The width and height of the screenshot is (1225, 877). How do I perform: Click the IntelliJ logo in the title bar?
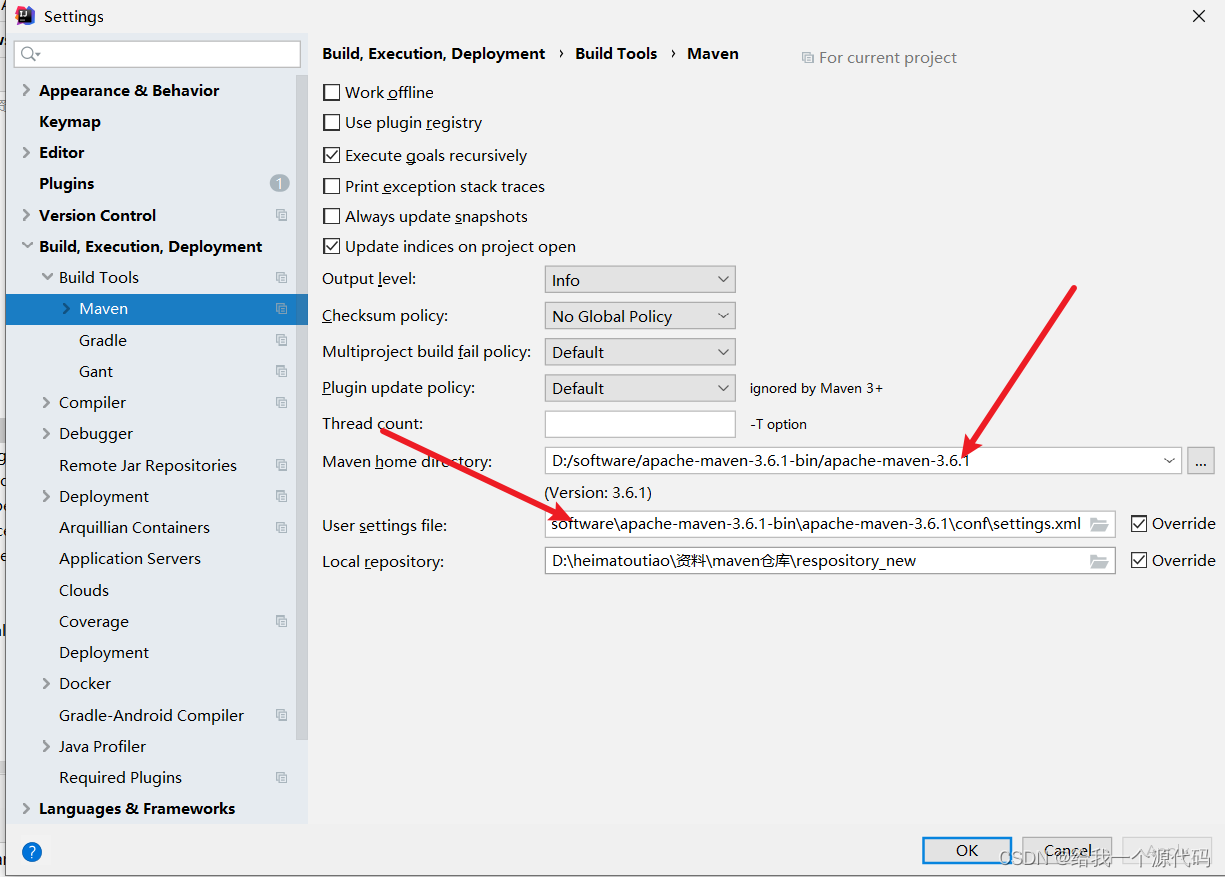[x=25, y=16]
